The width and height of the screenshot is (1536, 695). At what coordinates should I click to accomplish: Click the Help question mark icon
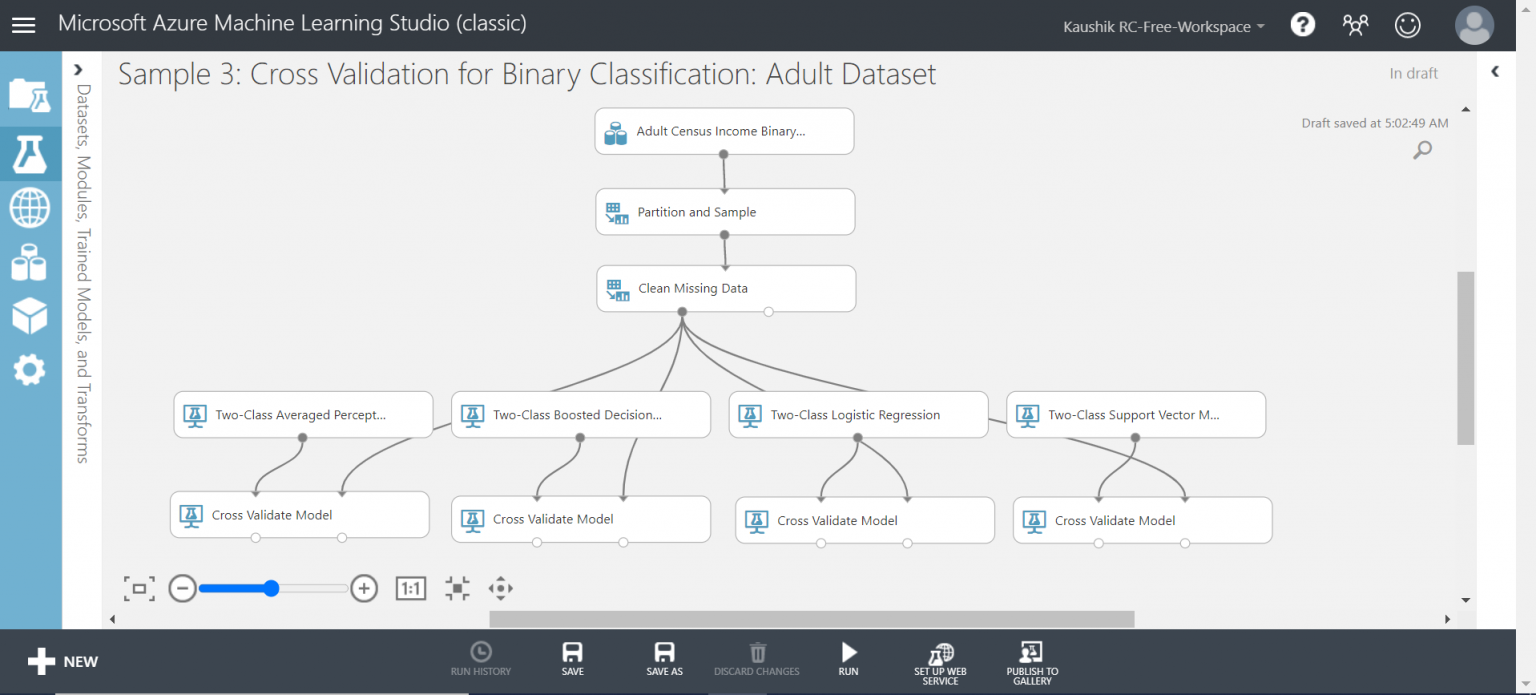pos(1302,24)
